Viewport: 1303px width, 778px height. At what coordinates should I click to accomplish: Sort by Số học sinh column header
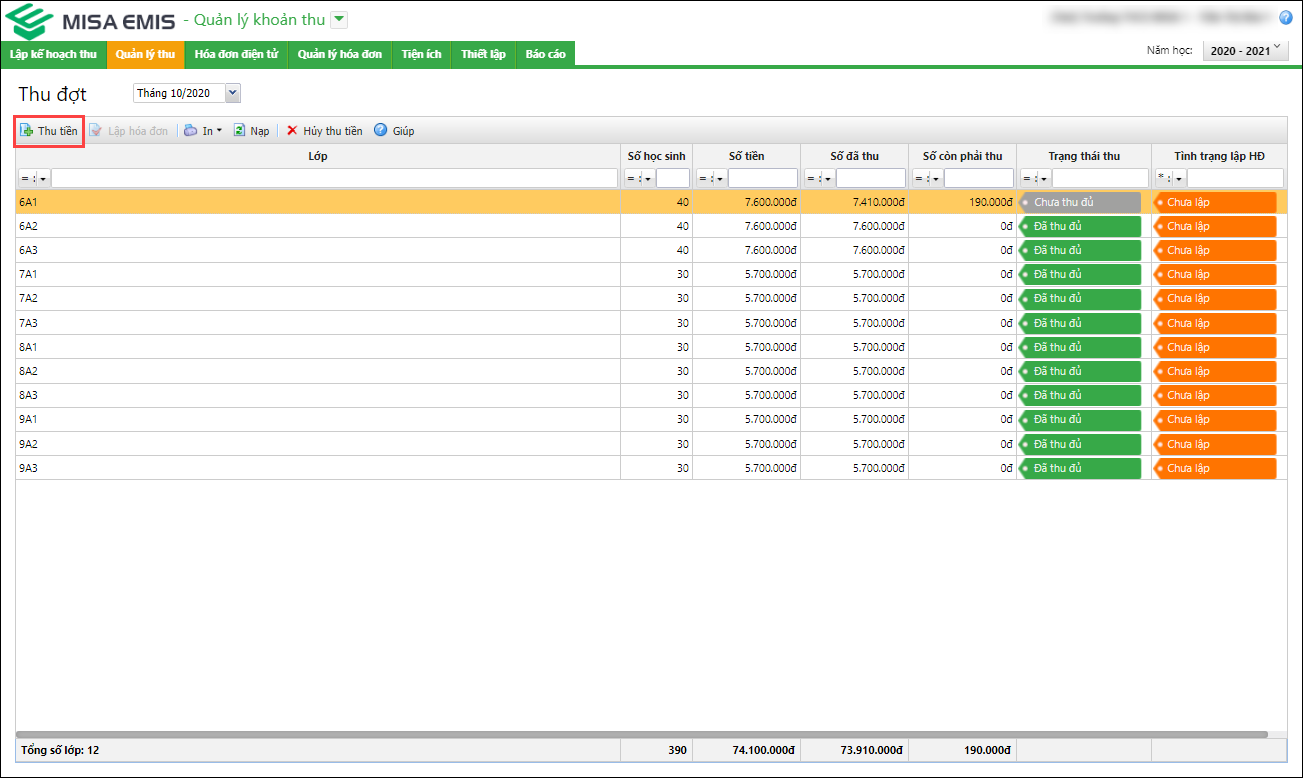pyautogui.click(x=656, y=156)
